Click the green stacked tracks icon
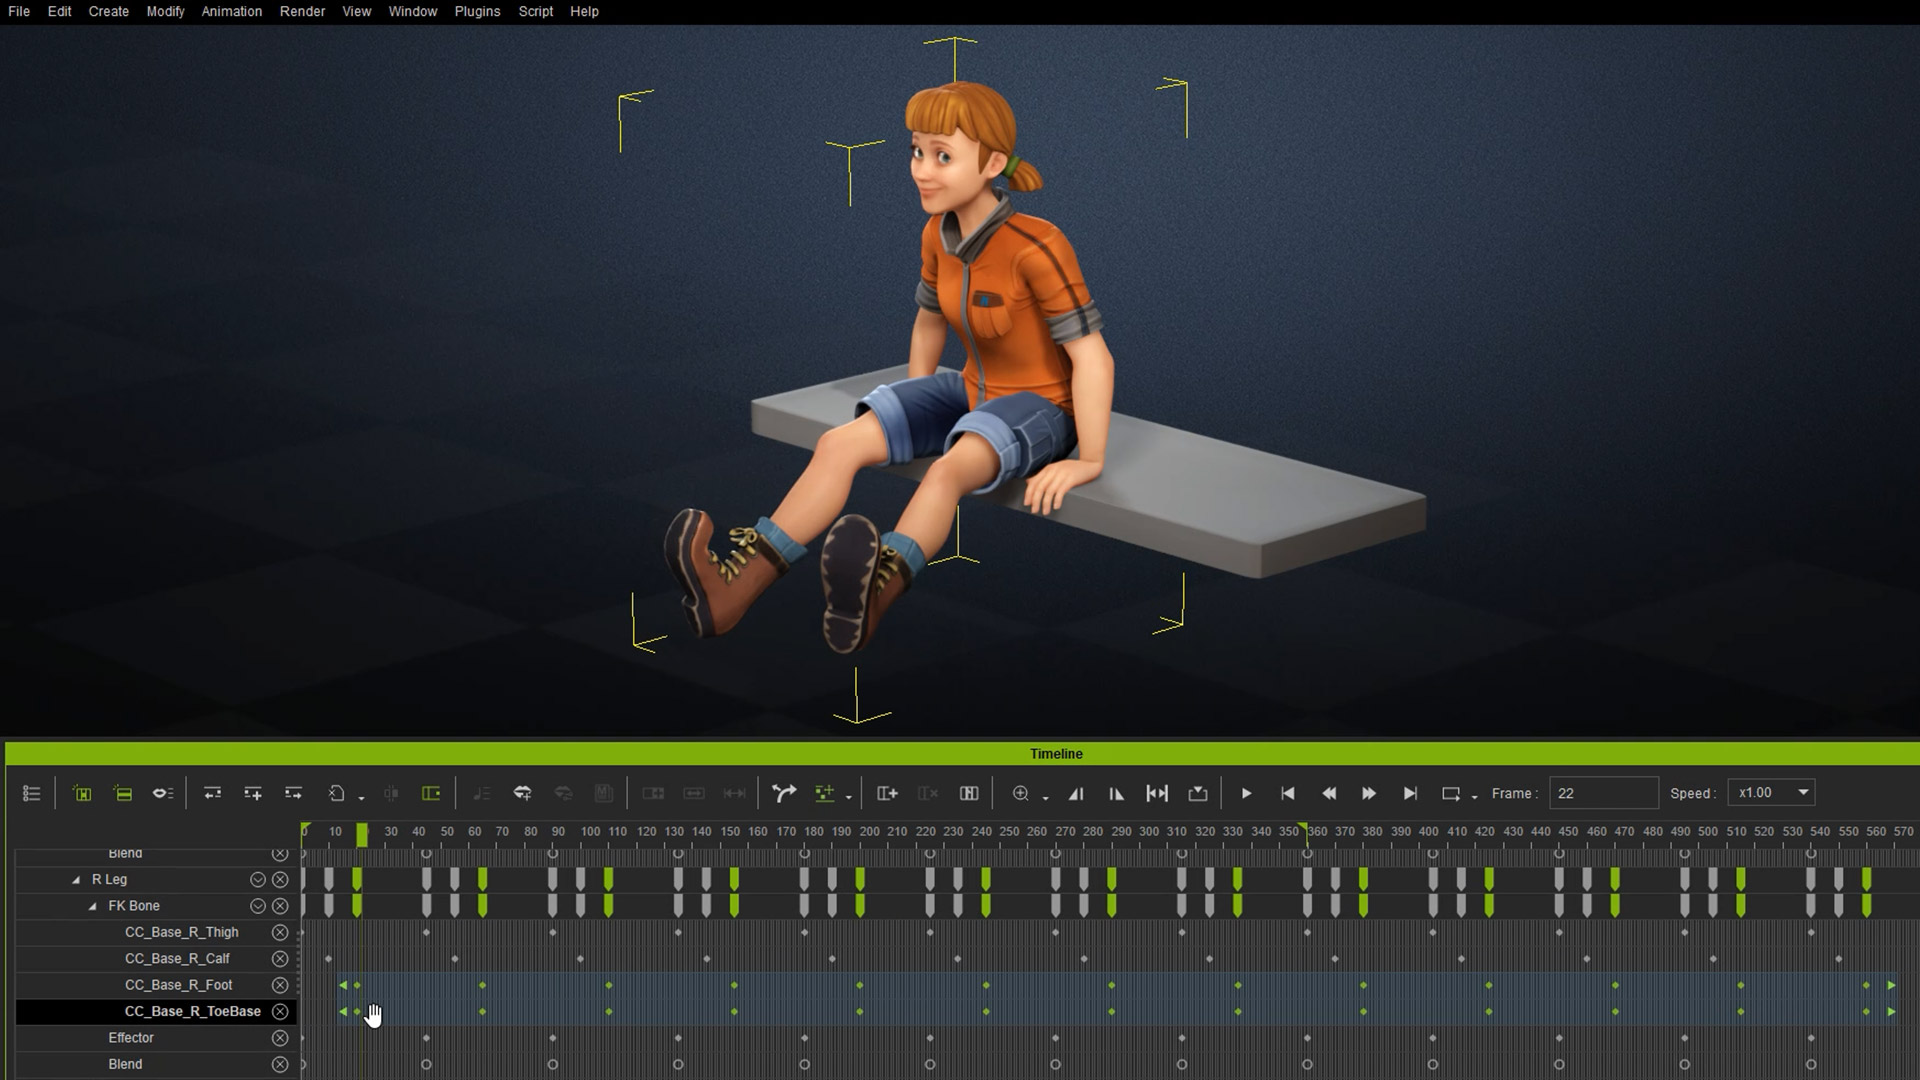1920x1080 pixels. click(123, 793)
